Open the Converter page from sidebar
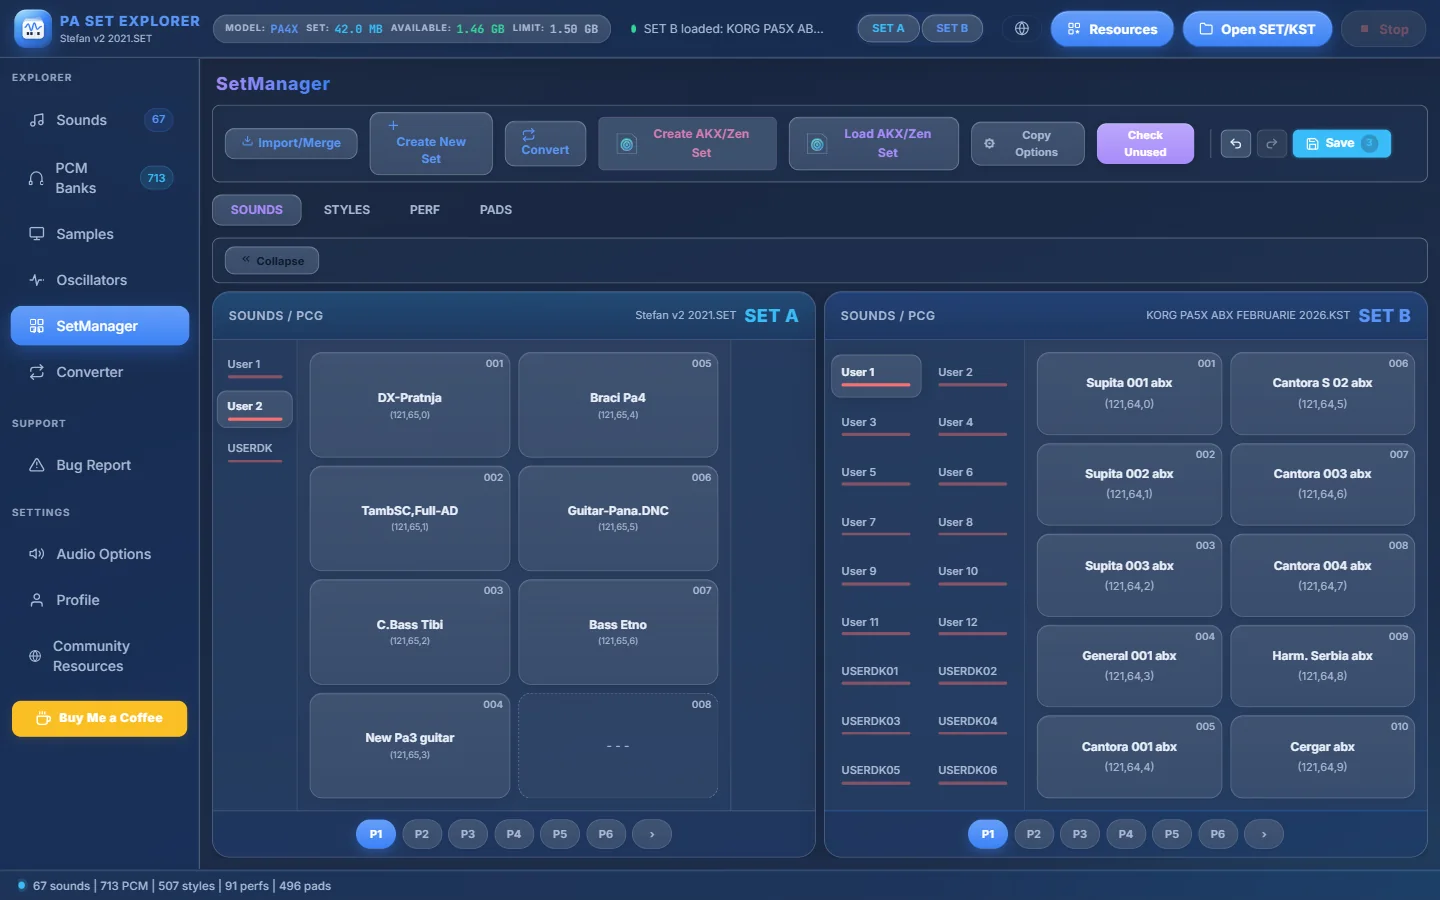The image size is (1440, 900). [100, 372]
